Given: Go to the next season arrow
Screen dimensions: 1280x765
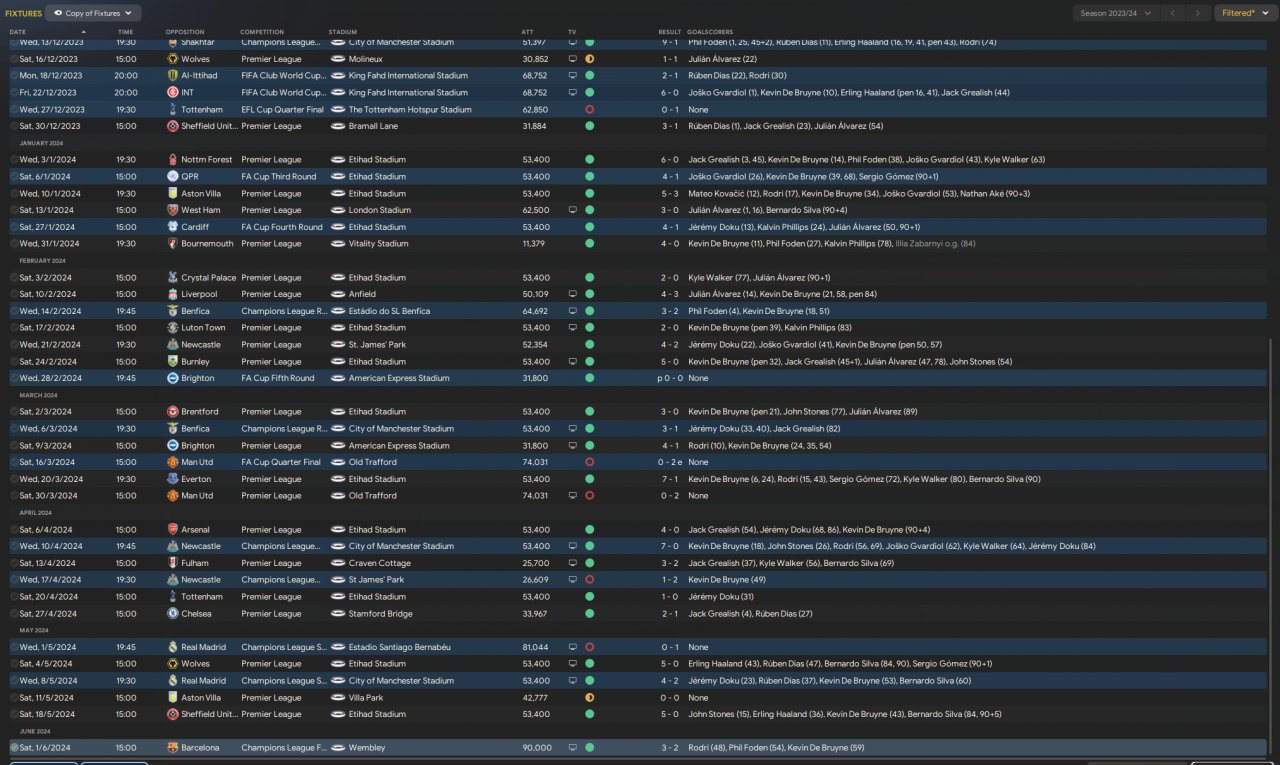Looking at the screenshot, I should tap(1197, 13).
